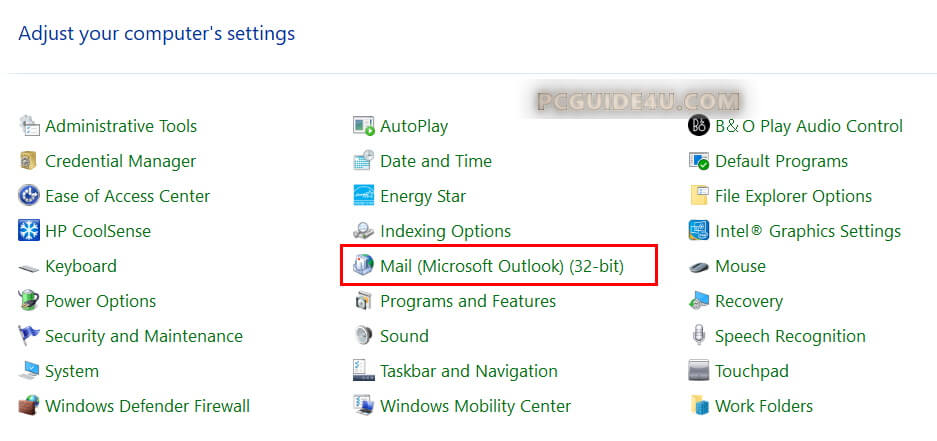
Task: Open Default Programs link
Action: pos(781,161)
